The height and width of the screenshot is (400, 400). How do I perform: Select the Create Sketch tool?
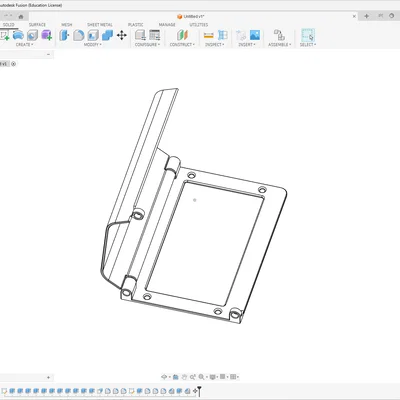point(5,35)
